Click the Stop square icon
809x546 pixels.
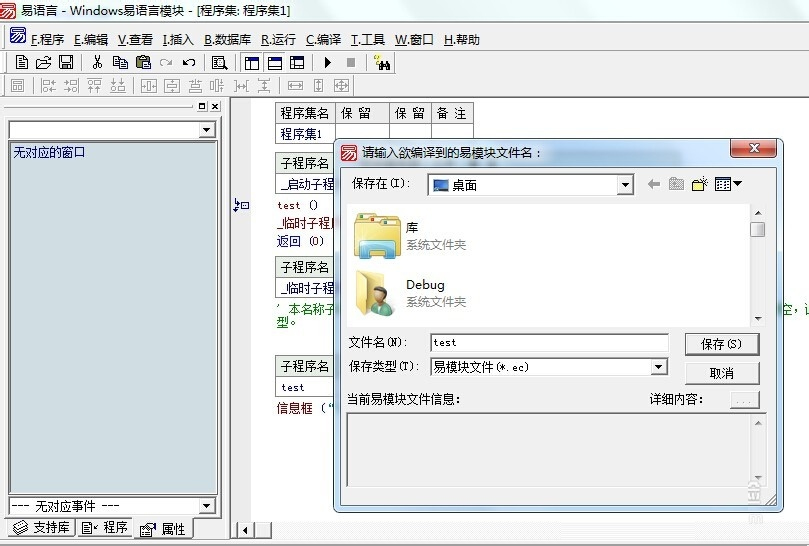(351, 63)
